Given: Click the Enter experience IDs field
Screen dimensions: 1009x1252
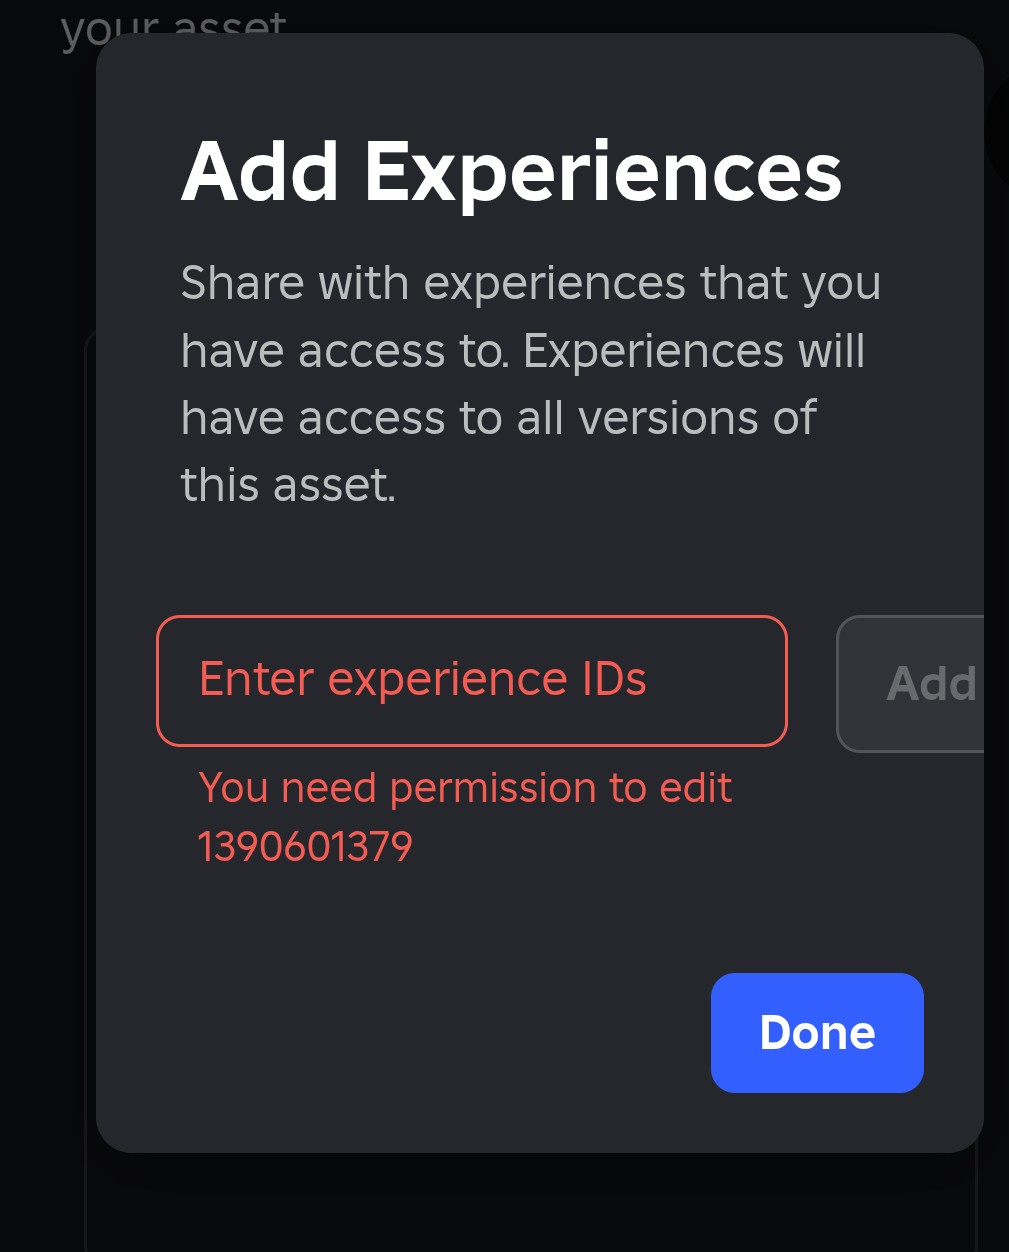Looking at the screenshot, I should click(470, 680).
